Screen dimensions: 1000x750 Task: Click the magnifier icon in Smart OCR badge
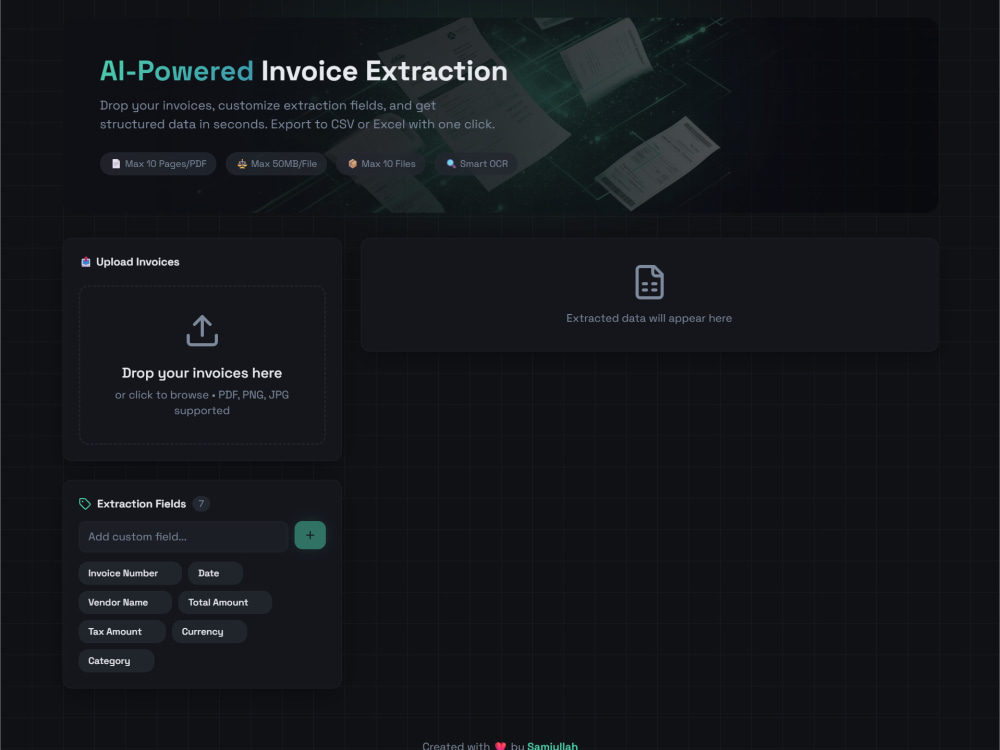[x=451, y=164]
